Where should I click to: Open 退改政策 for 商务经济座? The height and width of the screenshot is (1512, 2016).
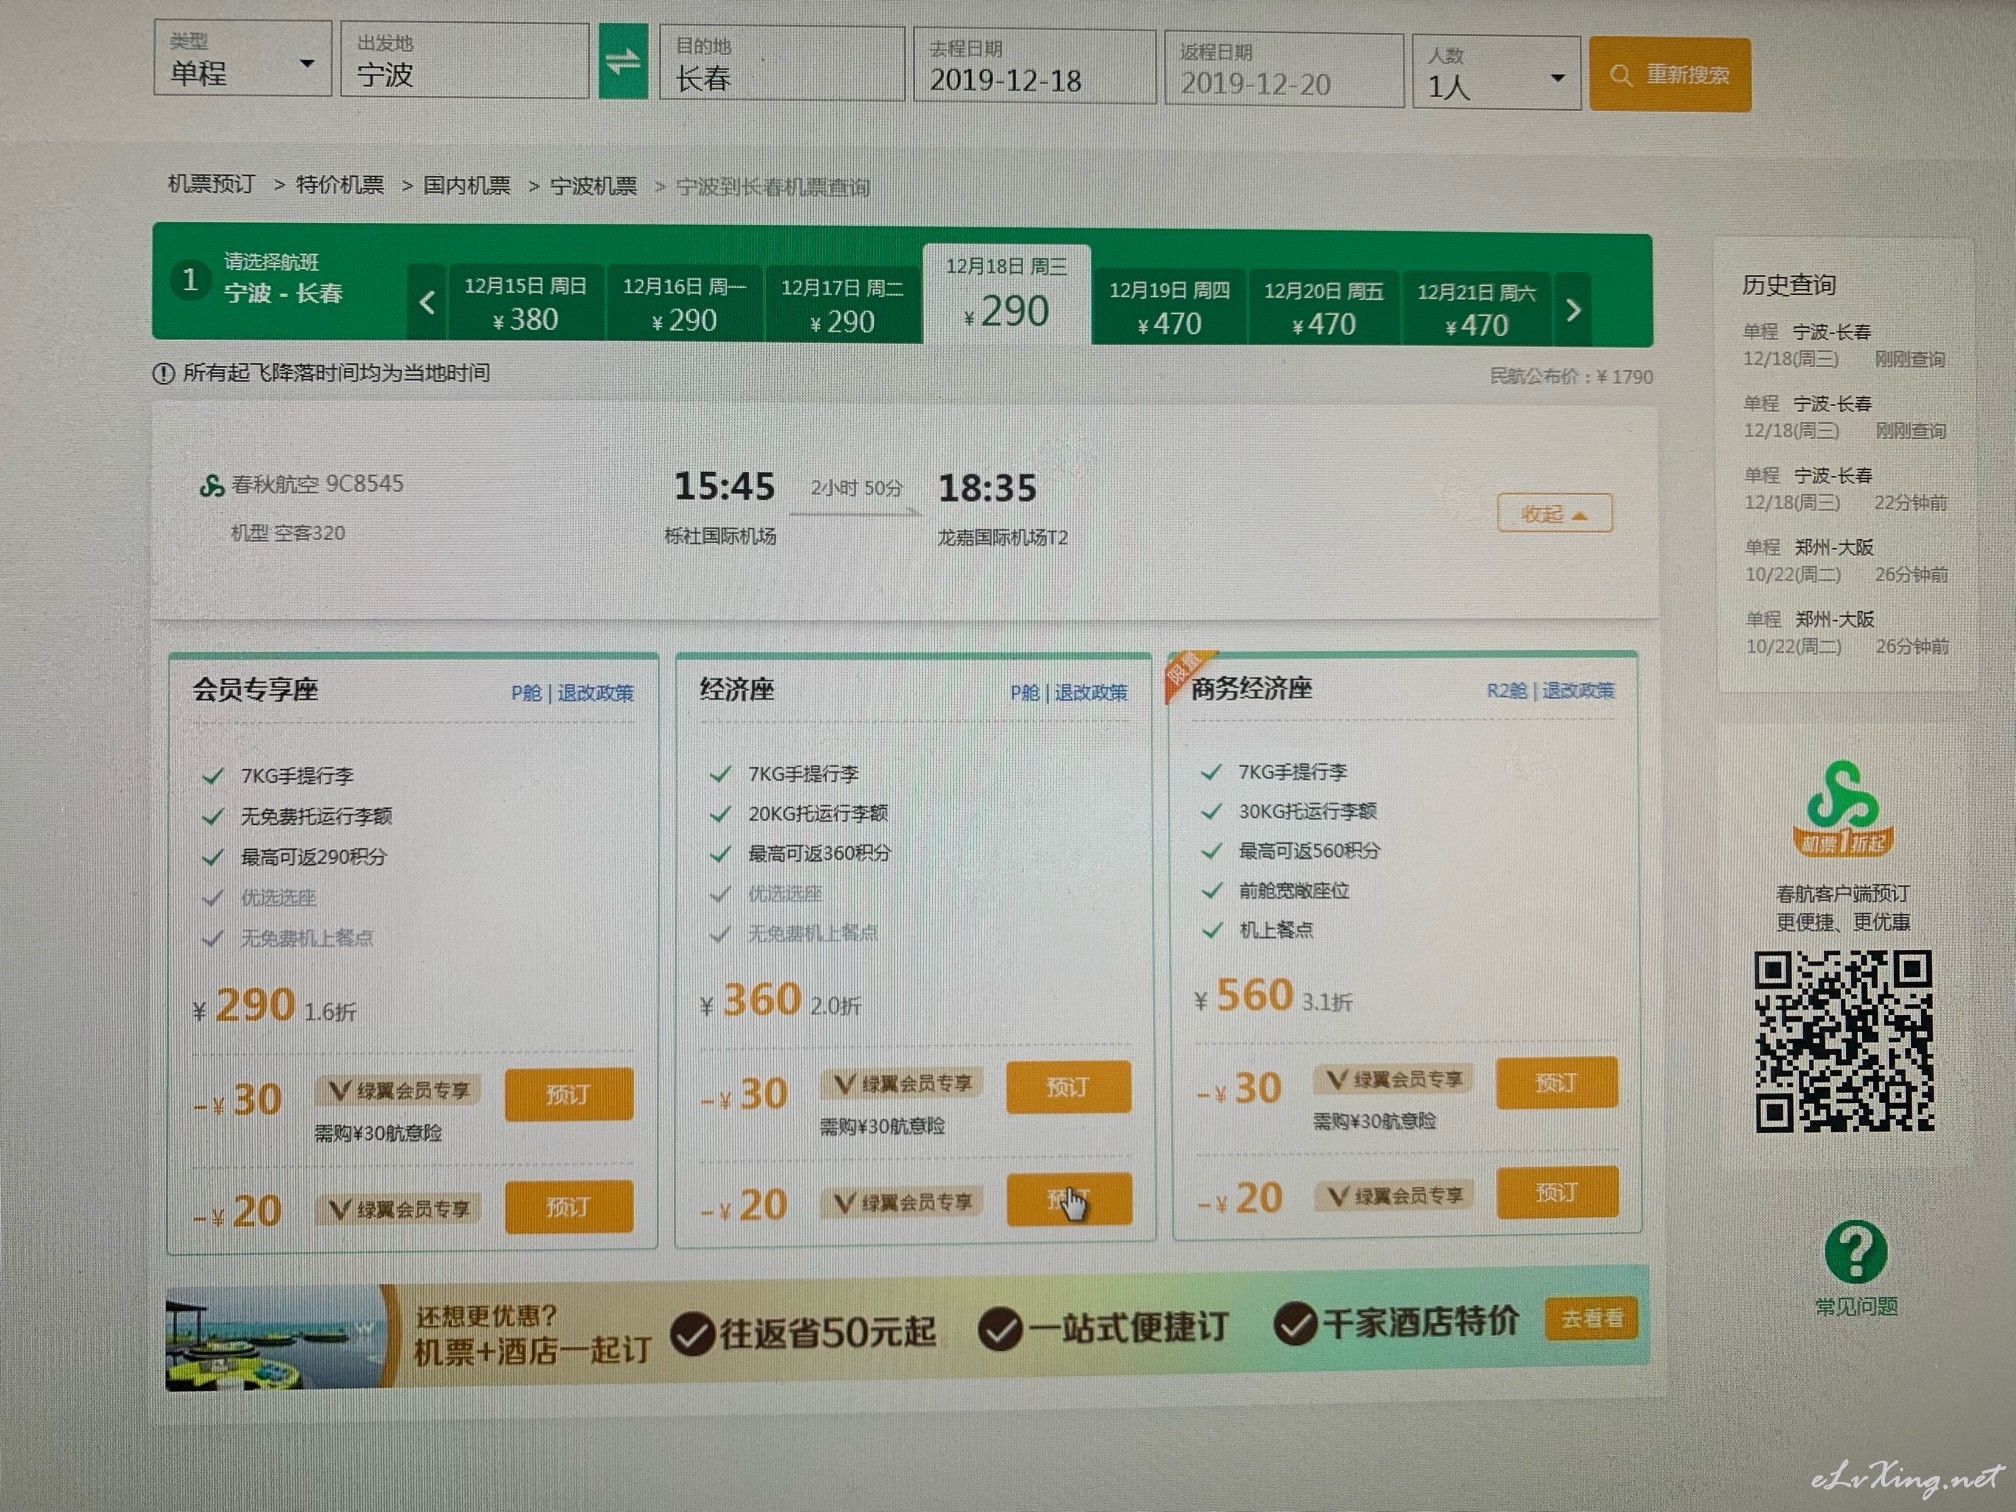tap(1578, 690)
